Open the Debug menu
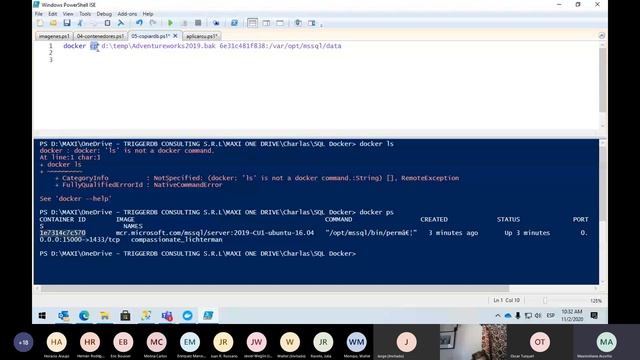 (x=104, y=14)
